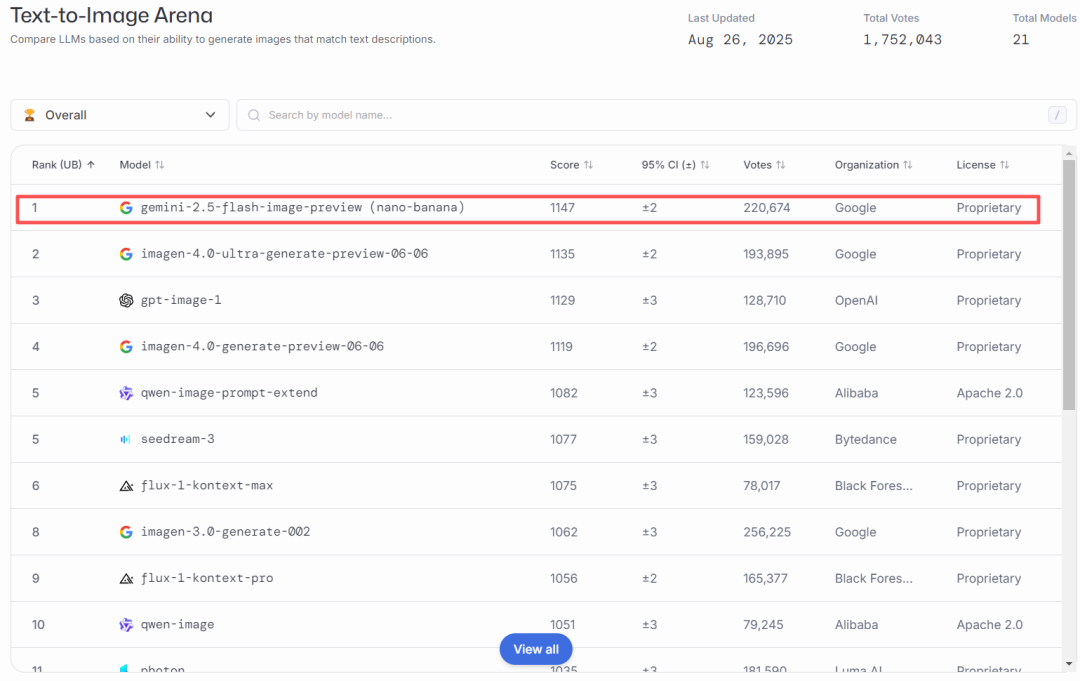The width and height of the screenshot is (1080, 681).
Task: Click the Bytedance organization cell
Action: click(x=866, y=439)
